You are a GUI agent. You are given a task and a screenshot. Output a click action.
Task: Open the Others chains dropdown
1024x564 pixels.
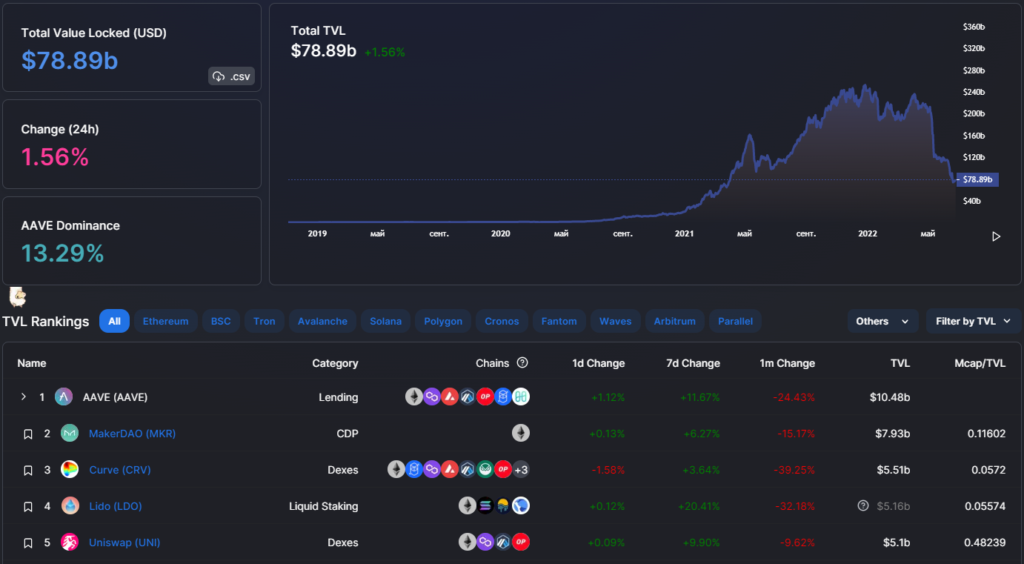tap(882, 321)
